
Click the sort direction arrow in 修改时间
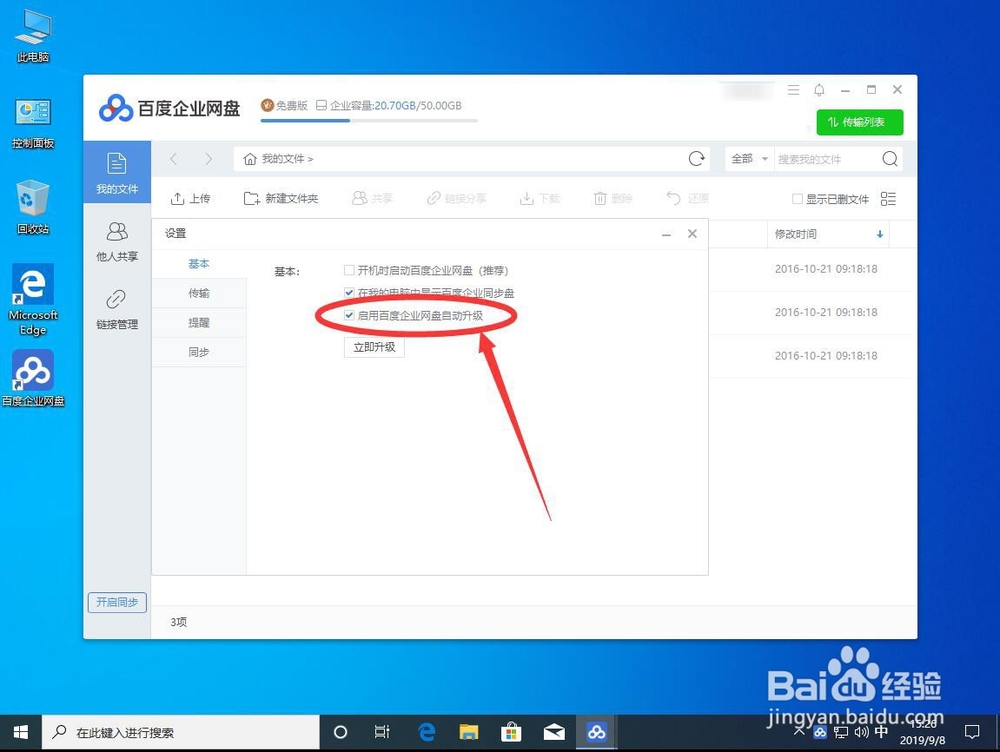coord(880,234)
